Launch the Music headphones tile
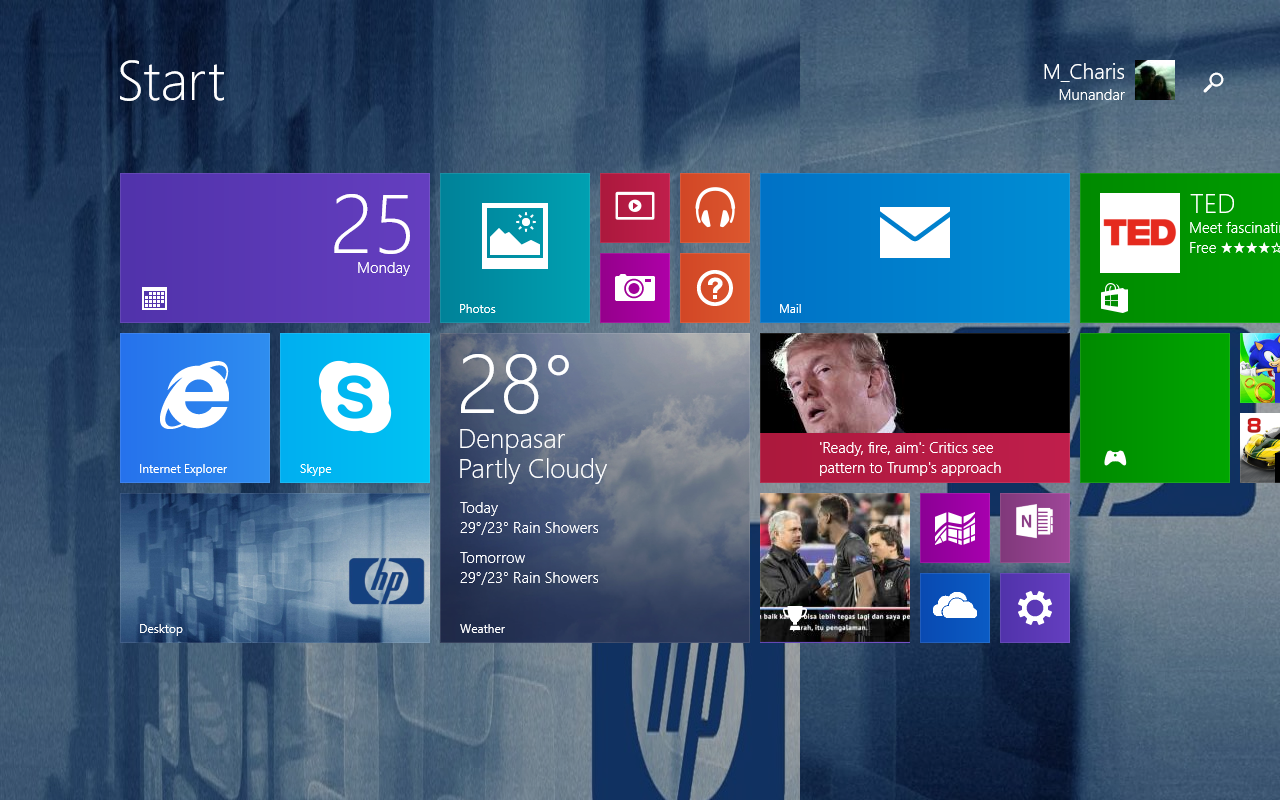Viewport: 1280px width, 800px height. coord(715,208)
